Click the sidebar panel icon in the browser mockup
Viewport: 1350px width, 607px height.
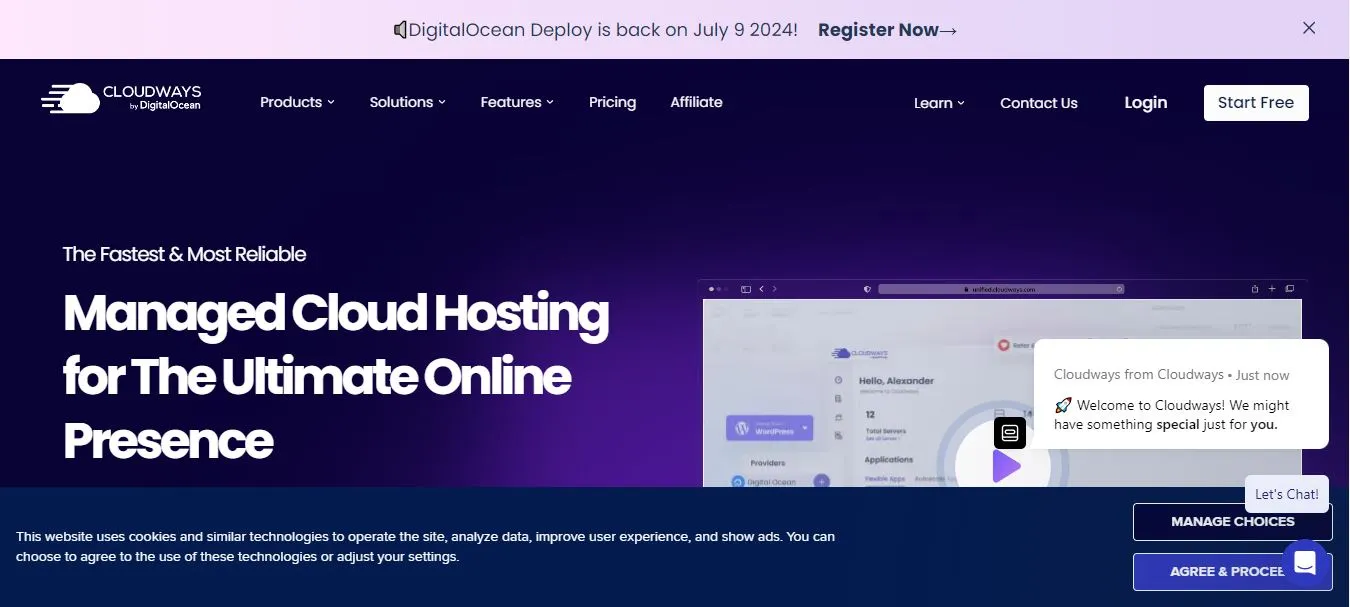coord(745,289)
